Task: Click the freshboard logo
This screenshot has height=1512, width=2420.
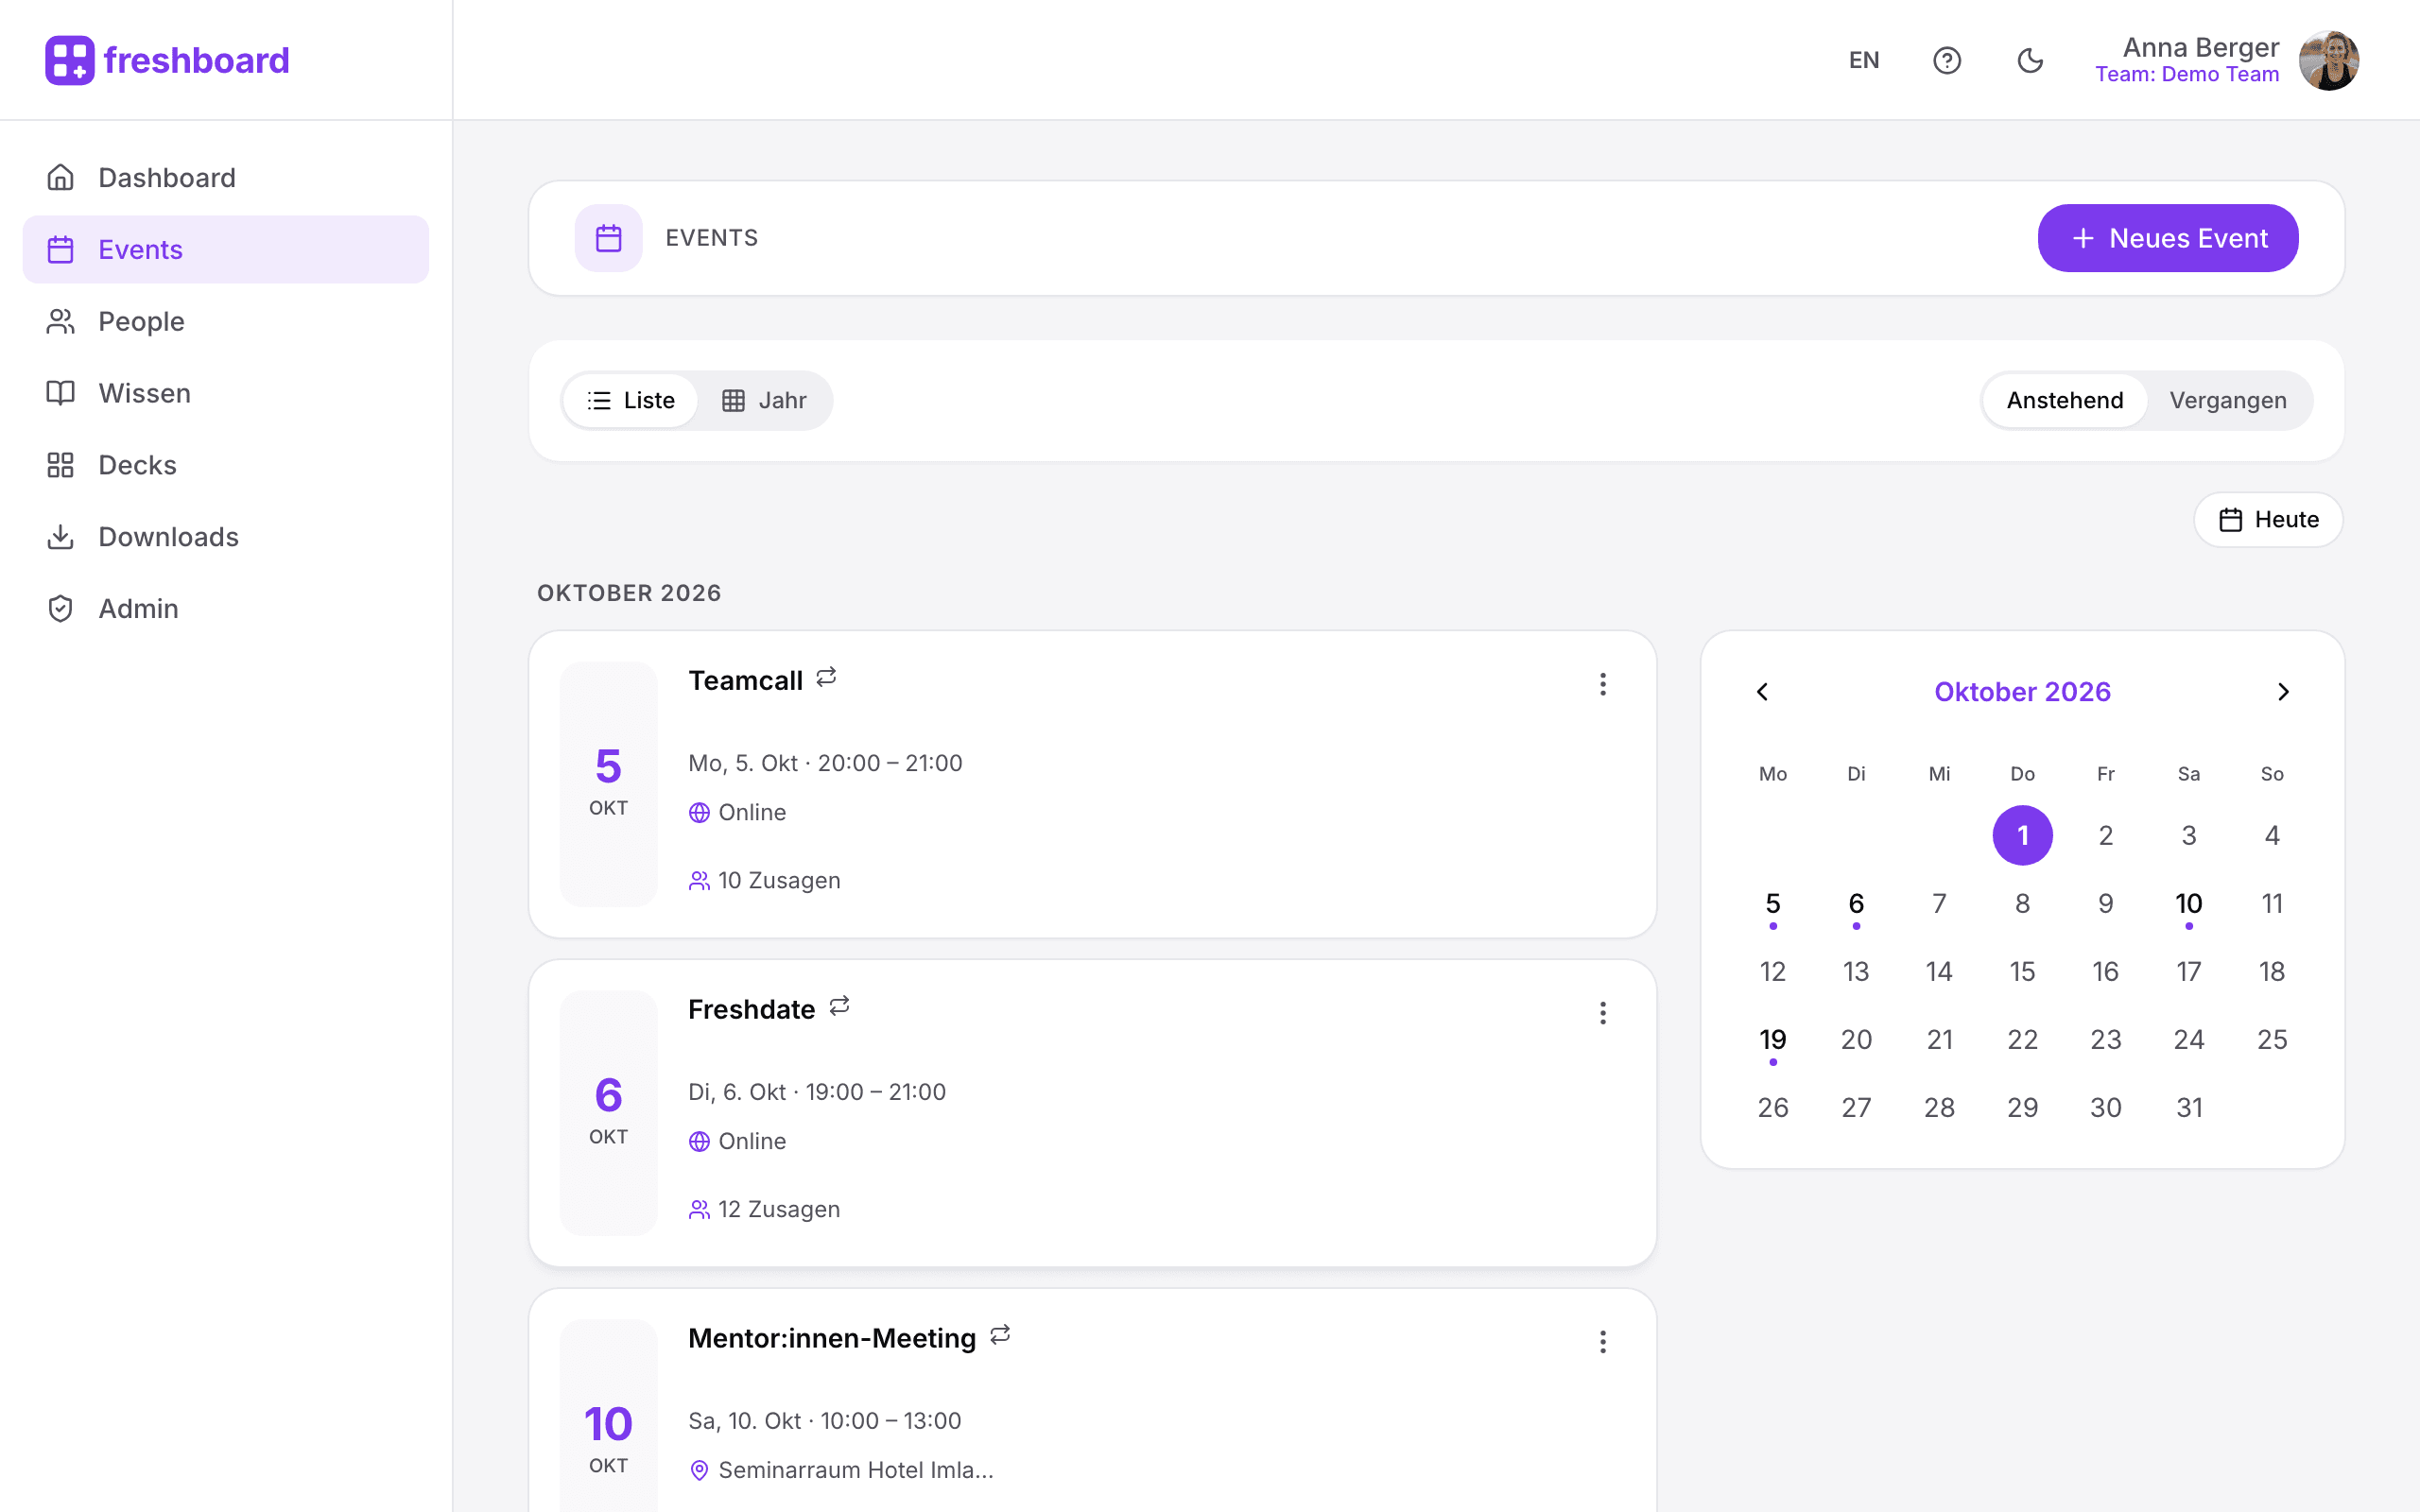Action: [167, 60]
